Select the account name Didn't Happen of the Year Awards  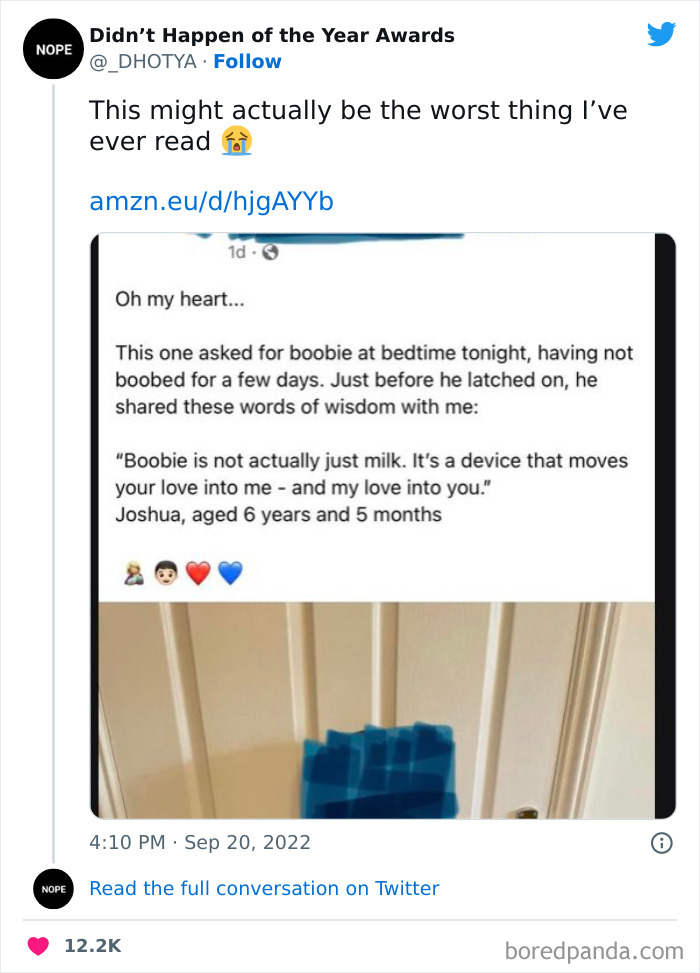coord(272,35)
